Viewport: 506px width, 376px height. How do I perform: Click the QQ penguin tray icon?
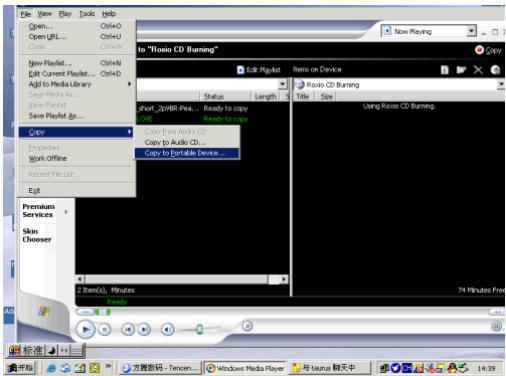pyautogui.click(x=452, y=368)
